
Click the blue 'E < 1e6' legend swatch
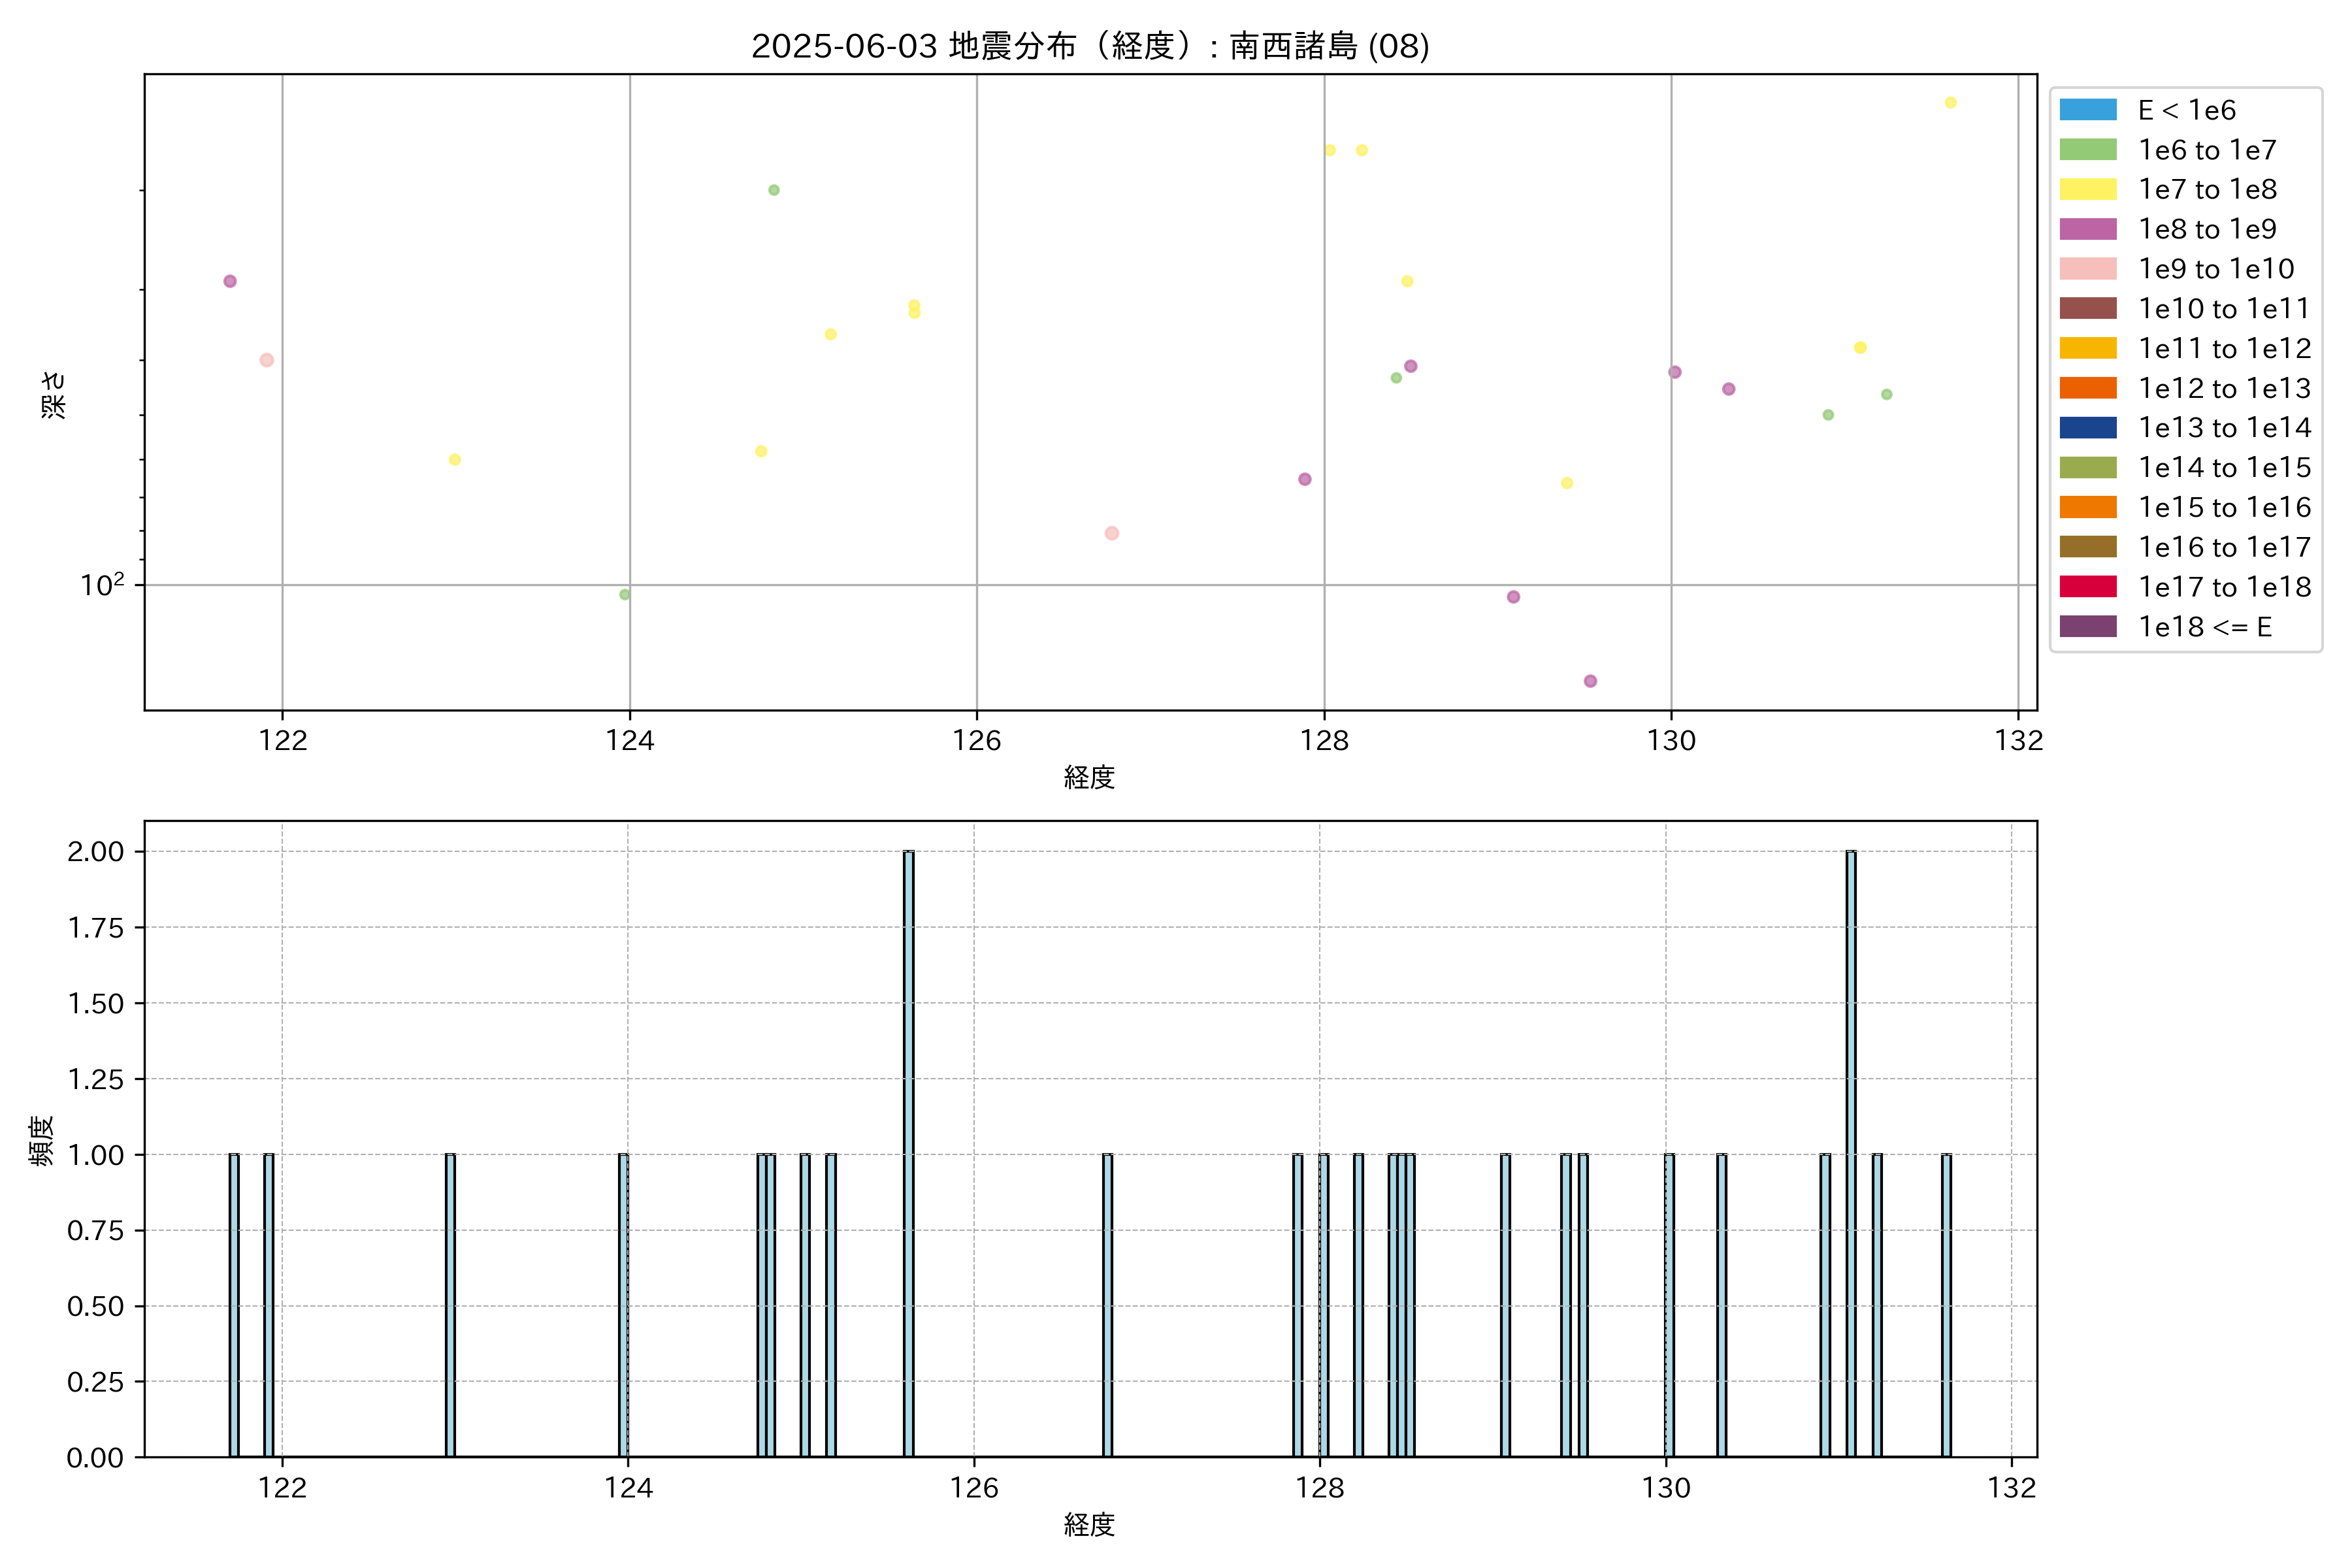click(x=2088, y=110)
